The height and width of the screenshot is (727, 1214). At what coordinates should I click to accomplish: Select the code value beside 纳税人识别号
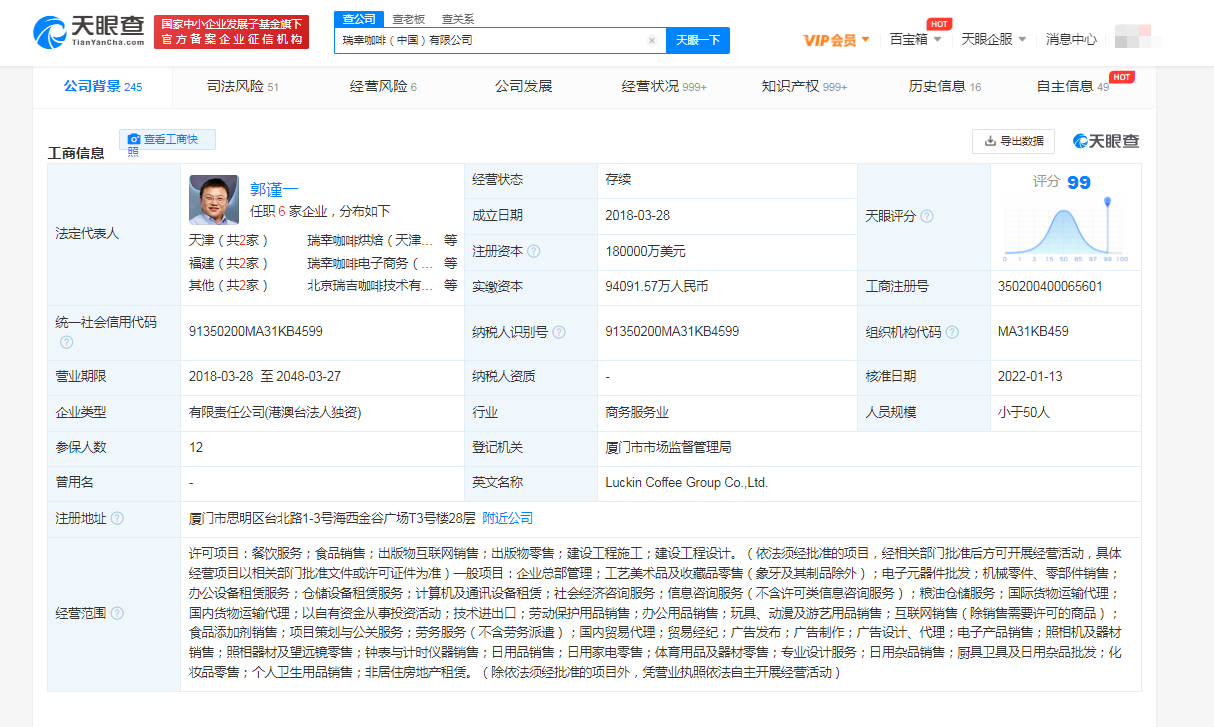coord(672,331)
